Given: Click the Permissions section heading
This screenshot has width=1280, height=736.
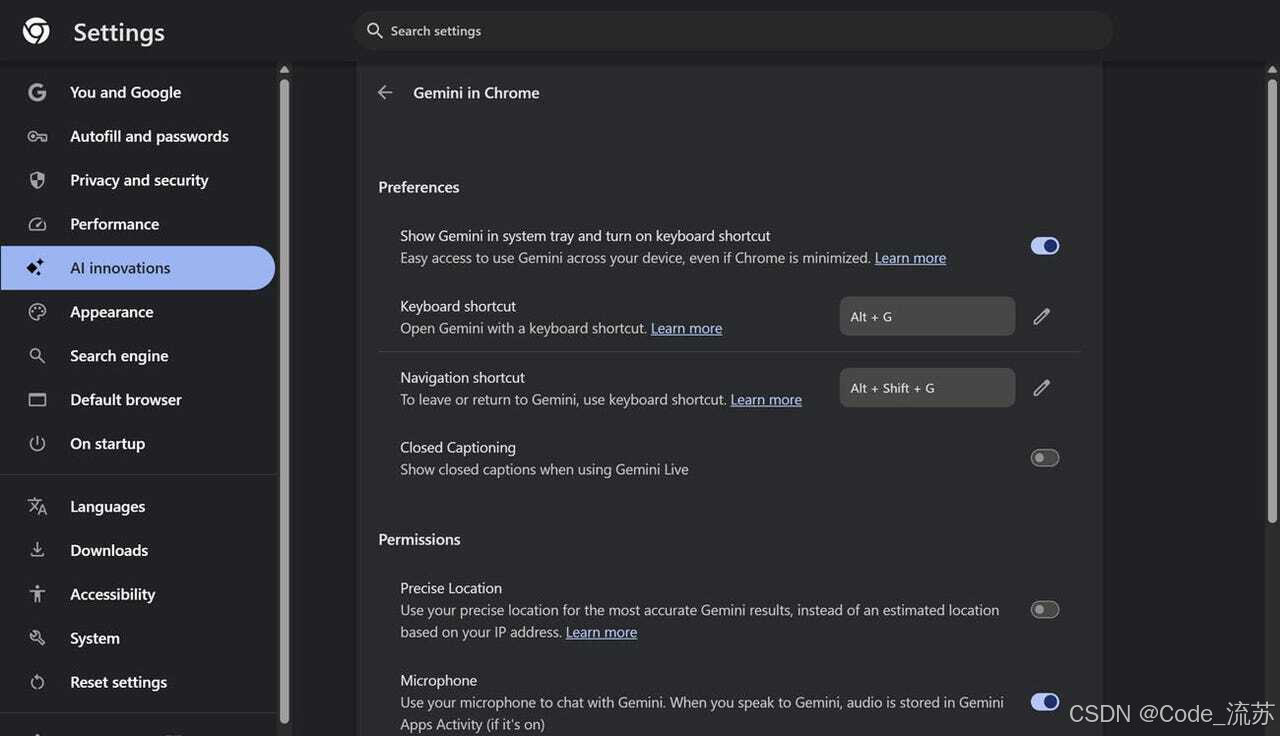Looking at the screenshot, I should pos(419,539).
